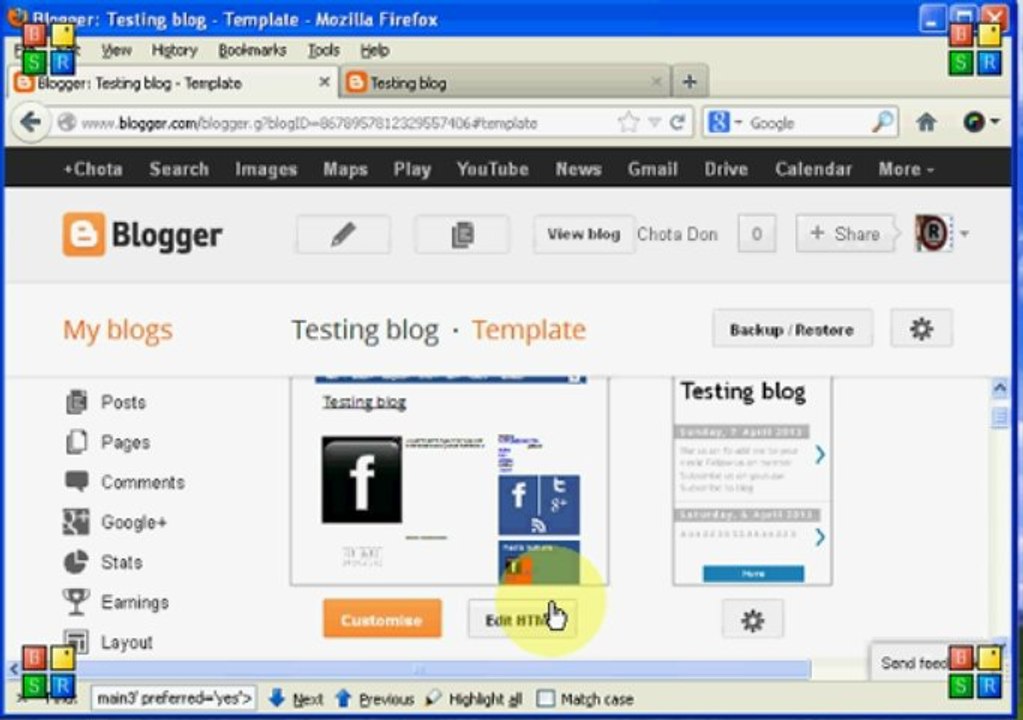Click the Share button
The image size is (1023, 720).
click(x=845, y=233)
